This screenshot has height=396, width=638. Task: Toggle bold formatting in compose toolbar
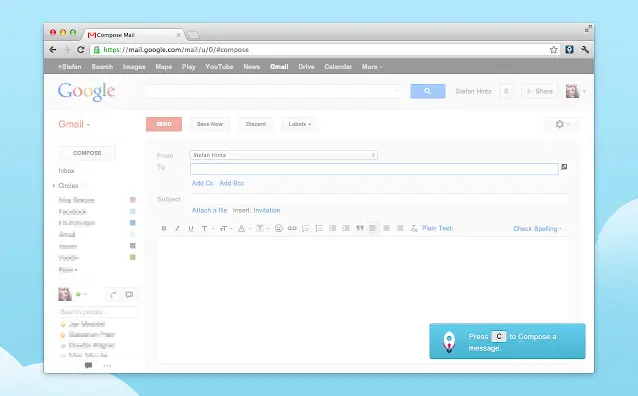point(164,228)
